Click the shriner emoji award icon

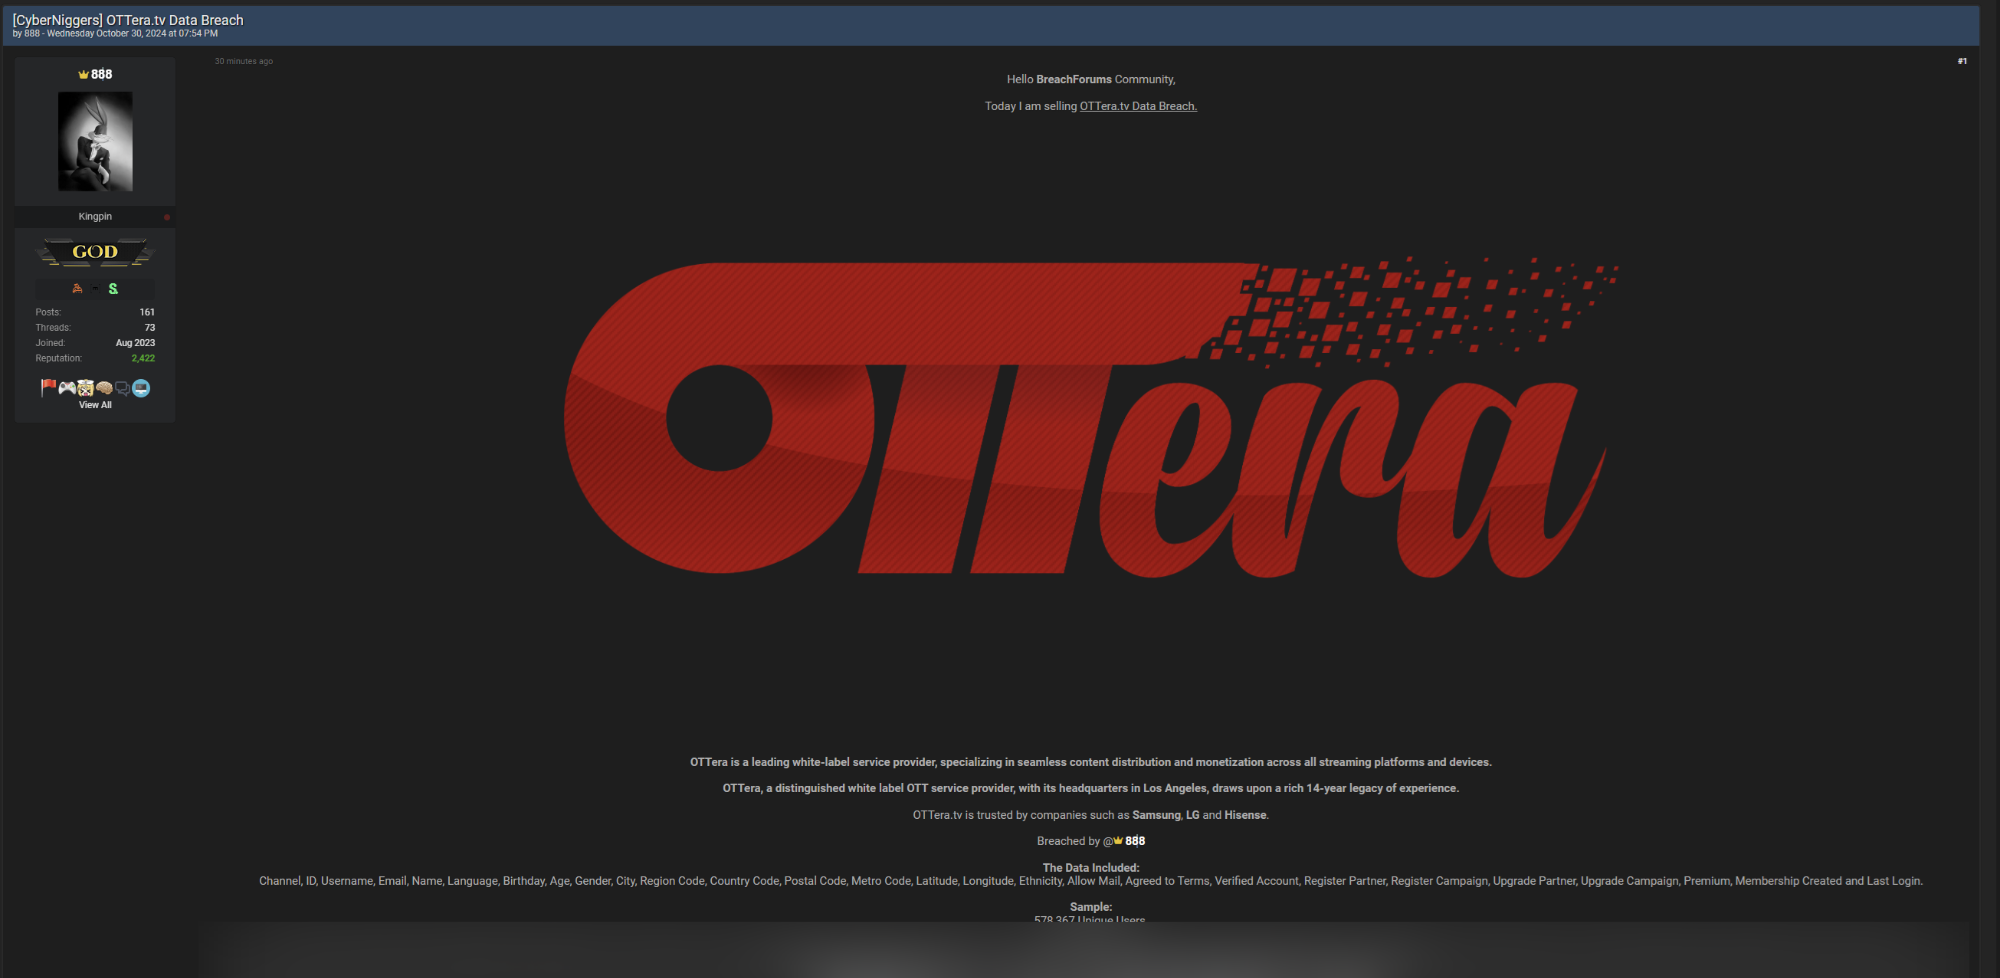84,387
